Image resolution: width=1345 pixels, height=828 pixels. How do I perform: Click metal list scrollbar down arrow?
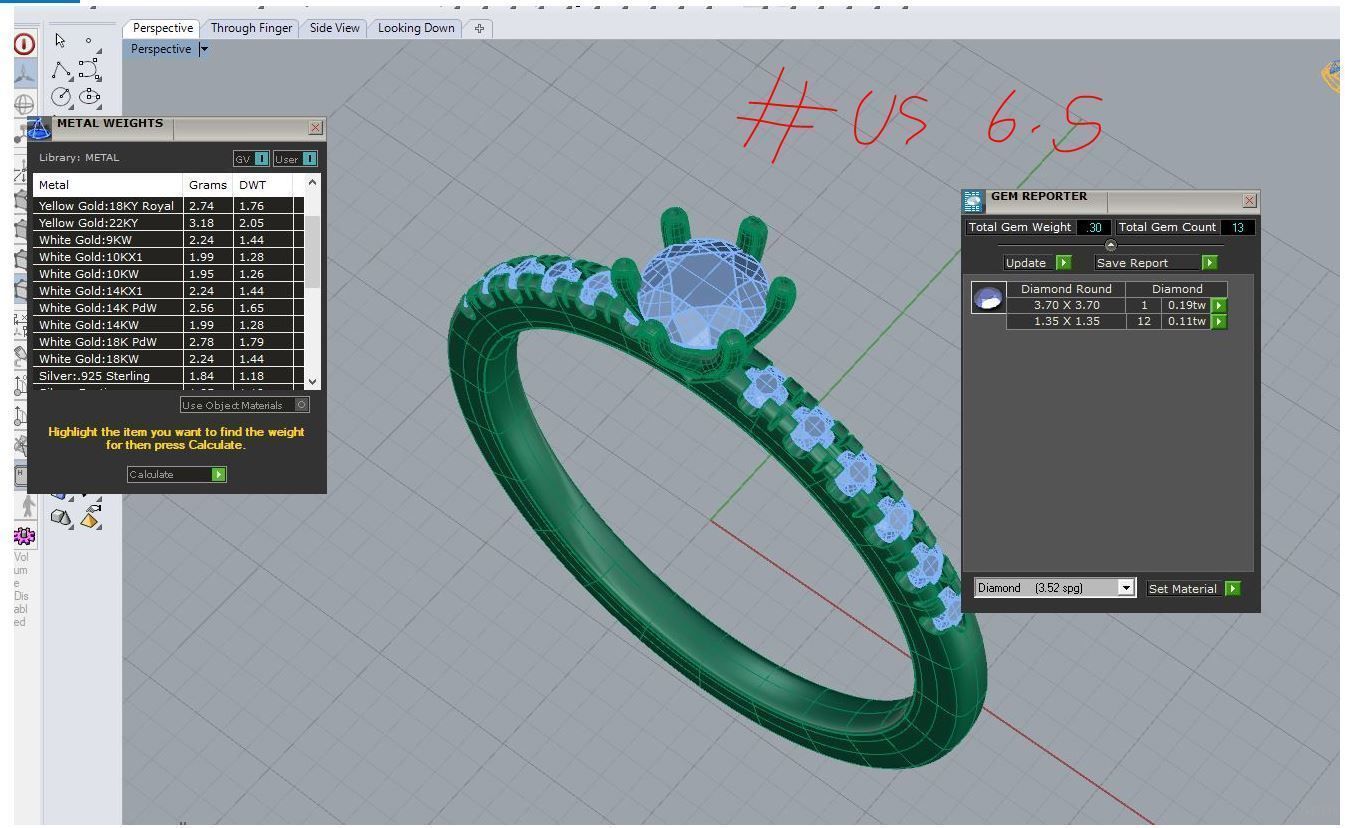click(312, 382)
